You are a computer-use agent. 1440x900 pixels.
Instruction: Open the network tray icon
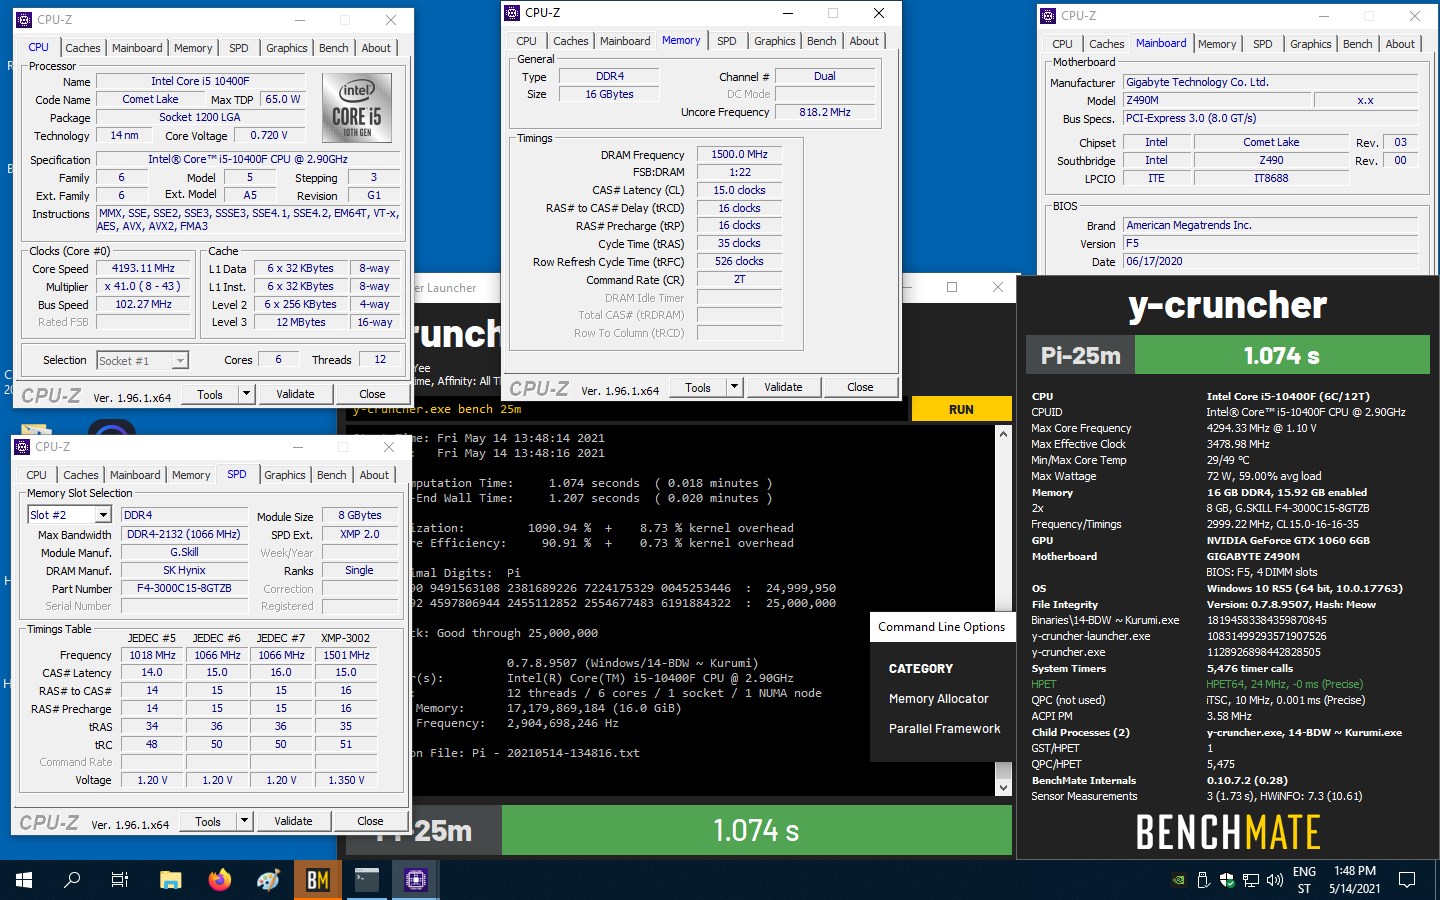[x=1251, y=881]
